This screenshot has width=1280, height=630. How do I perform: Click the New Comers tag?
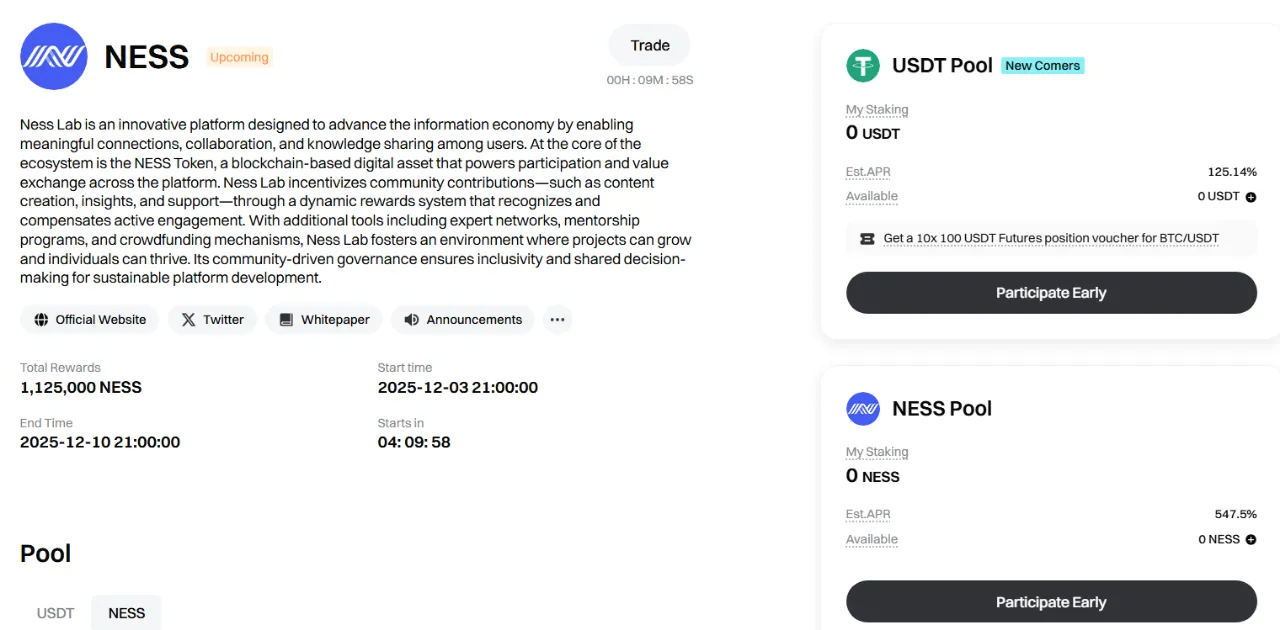click(x=1042, y=66)
